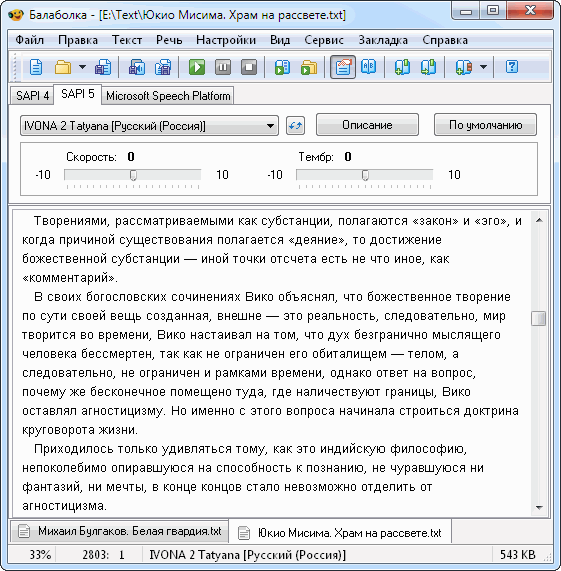Create a new document with toolbar icon
The width and height of the screenshot is (561, 571).
(36, 67)
